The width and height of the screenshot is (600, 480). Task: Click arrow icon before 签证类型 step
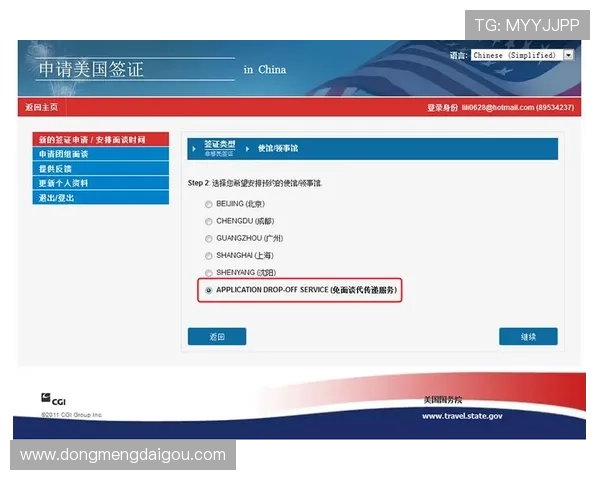pos(194,149)
